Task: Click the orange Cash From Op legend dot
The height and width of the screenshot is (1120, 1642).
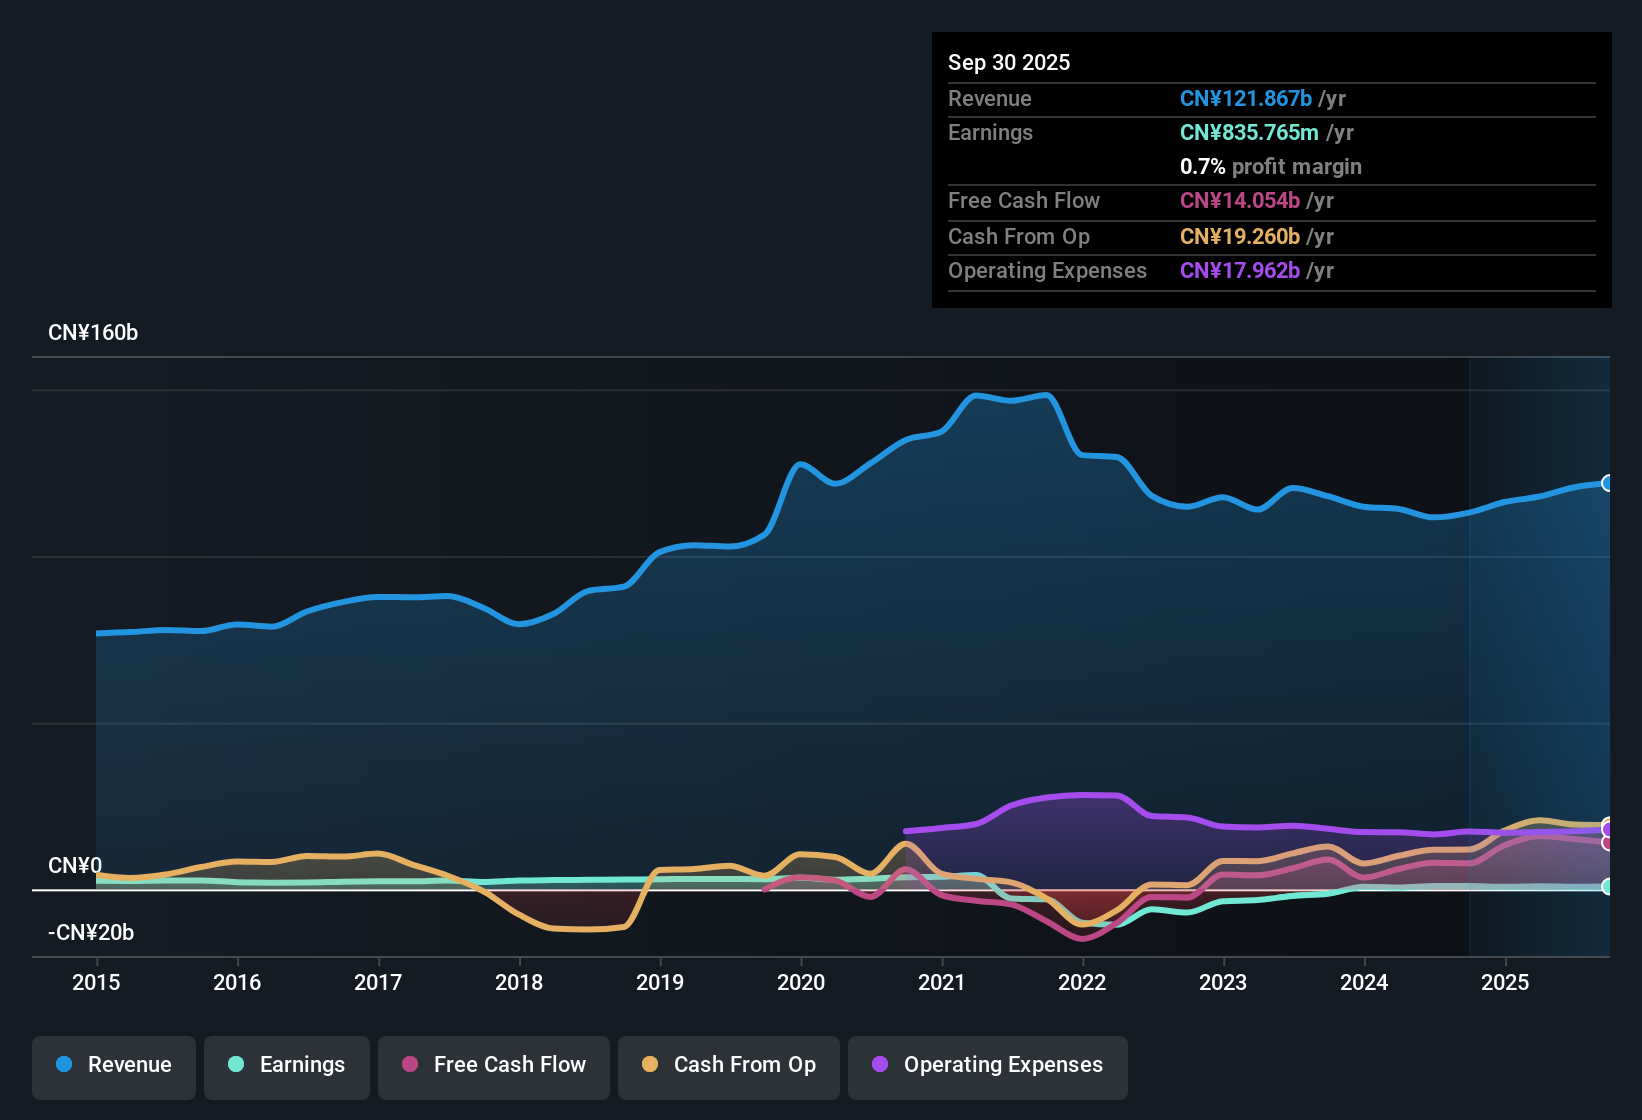Action: [x=650, y=1065]
